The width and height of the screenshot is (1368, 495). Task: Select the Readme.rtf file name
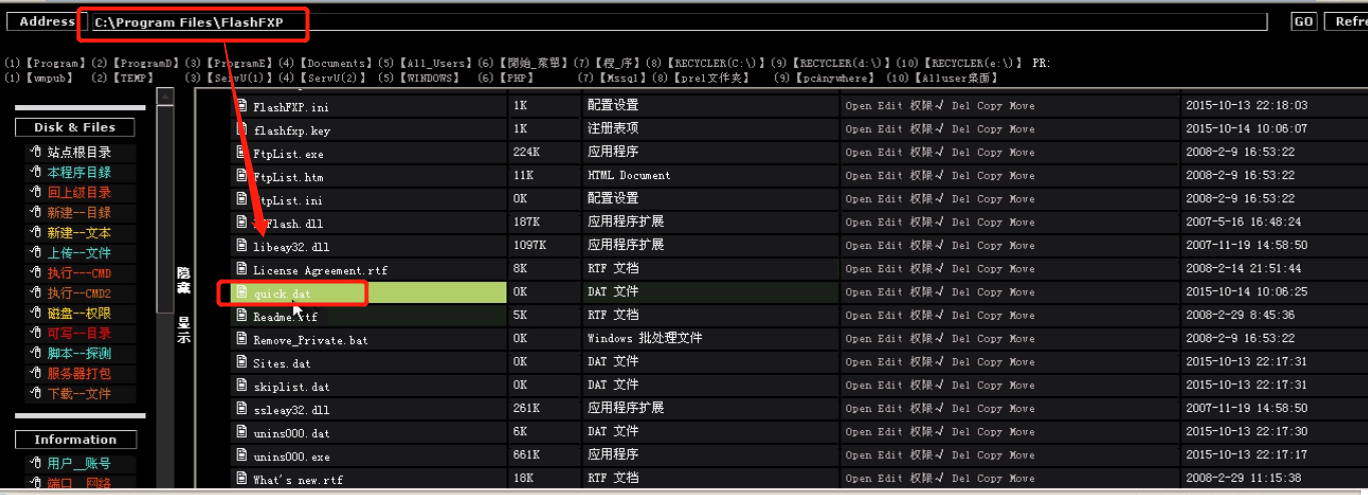(285, 316)
